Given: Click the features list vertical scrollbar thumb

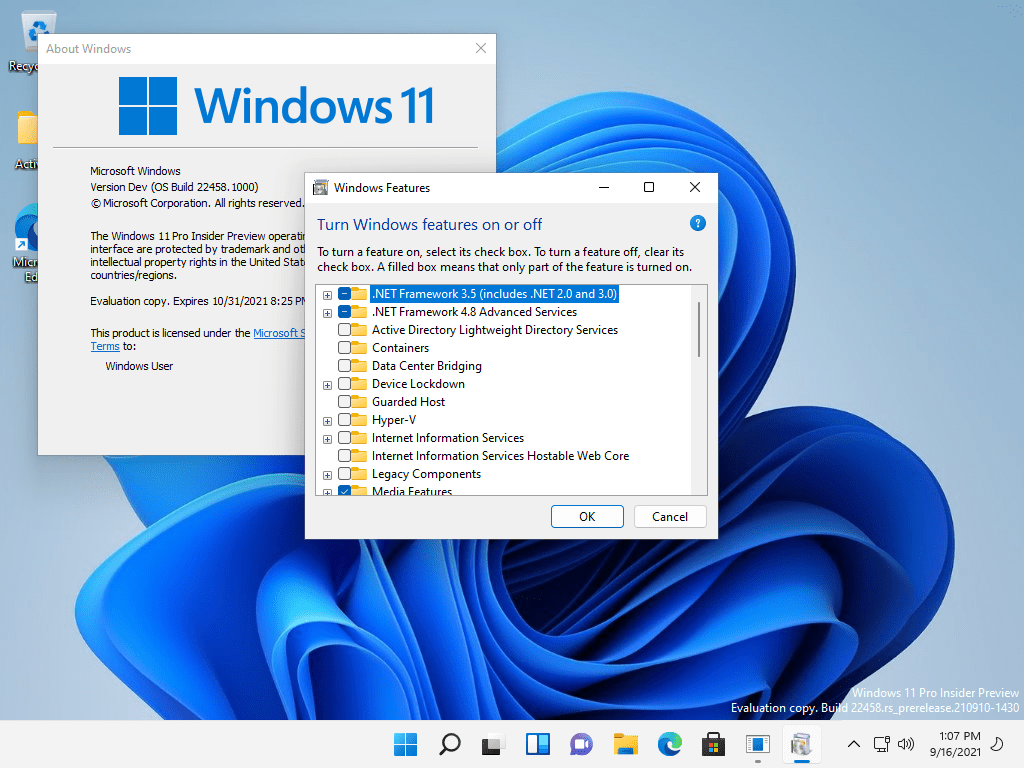Looking at the screenshot, I should (699, 329).
